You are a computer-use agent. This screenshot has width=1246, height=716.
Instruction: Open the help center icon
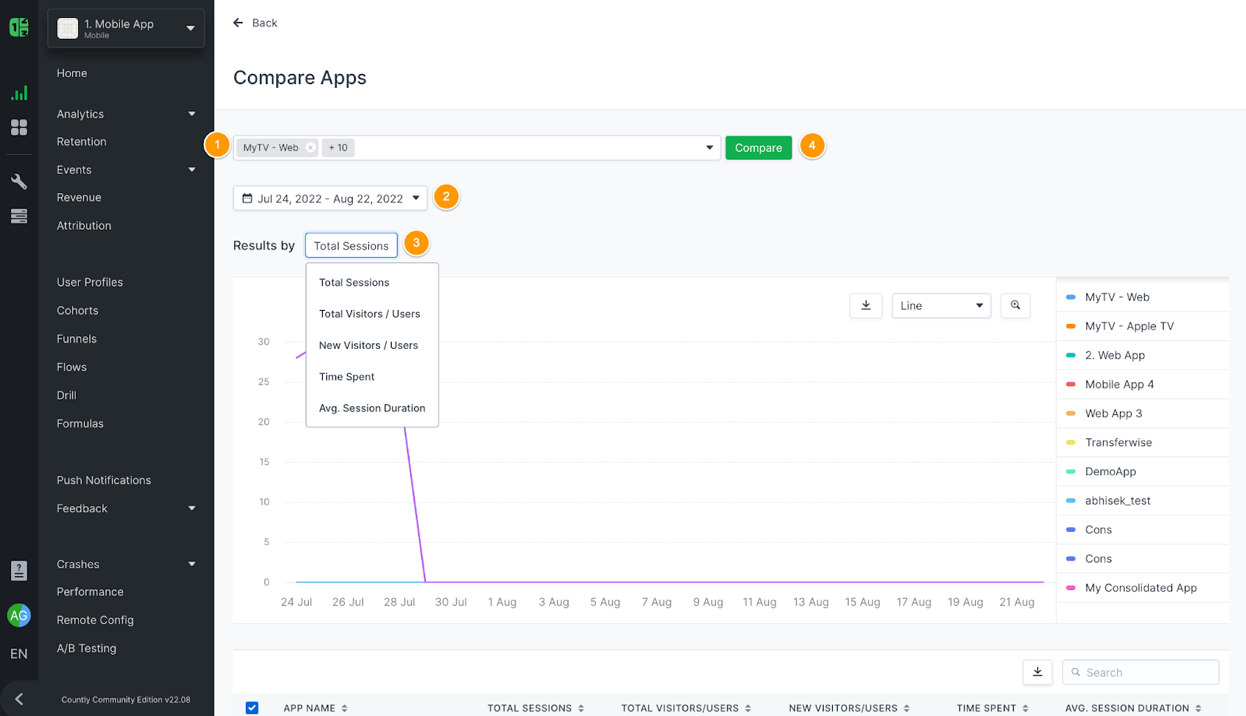tap(19, 571)
